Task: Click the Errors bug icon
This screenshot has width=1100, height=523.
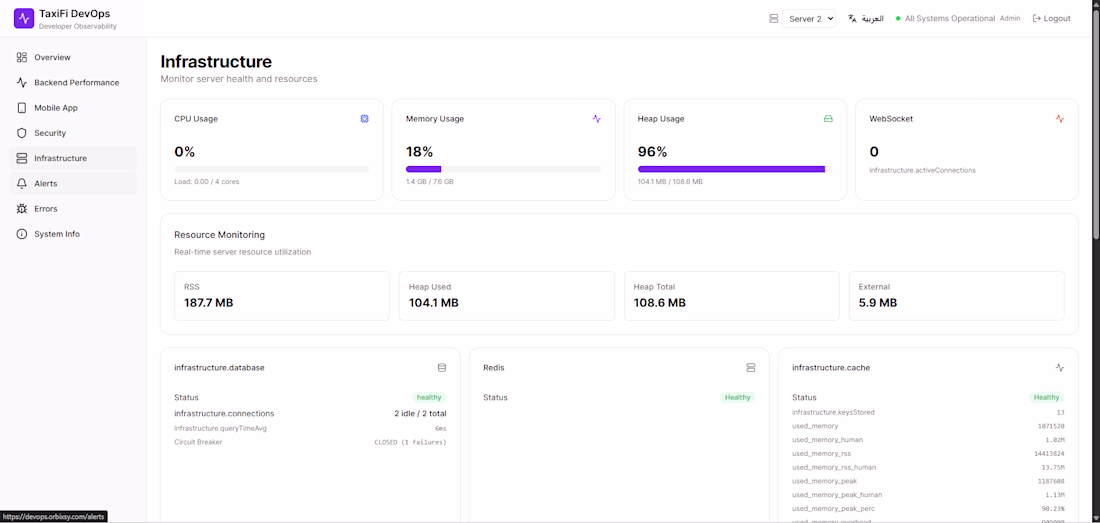Action: pos(22,209)
